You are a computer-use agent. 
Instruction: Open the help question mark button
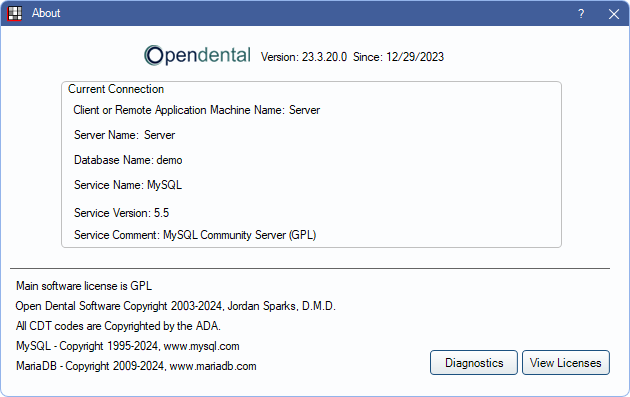tap(581, 14)
